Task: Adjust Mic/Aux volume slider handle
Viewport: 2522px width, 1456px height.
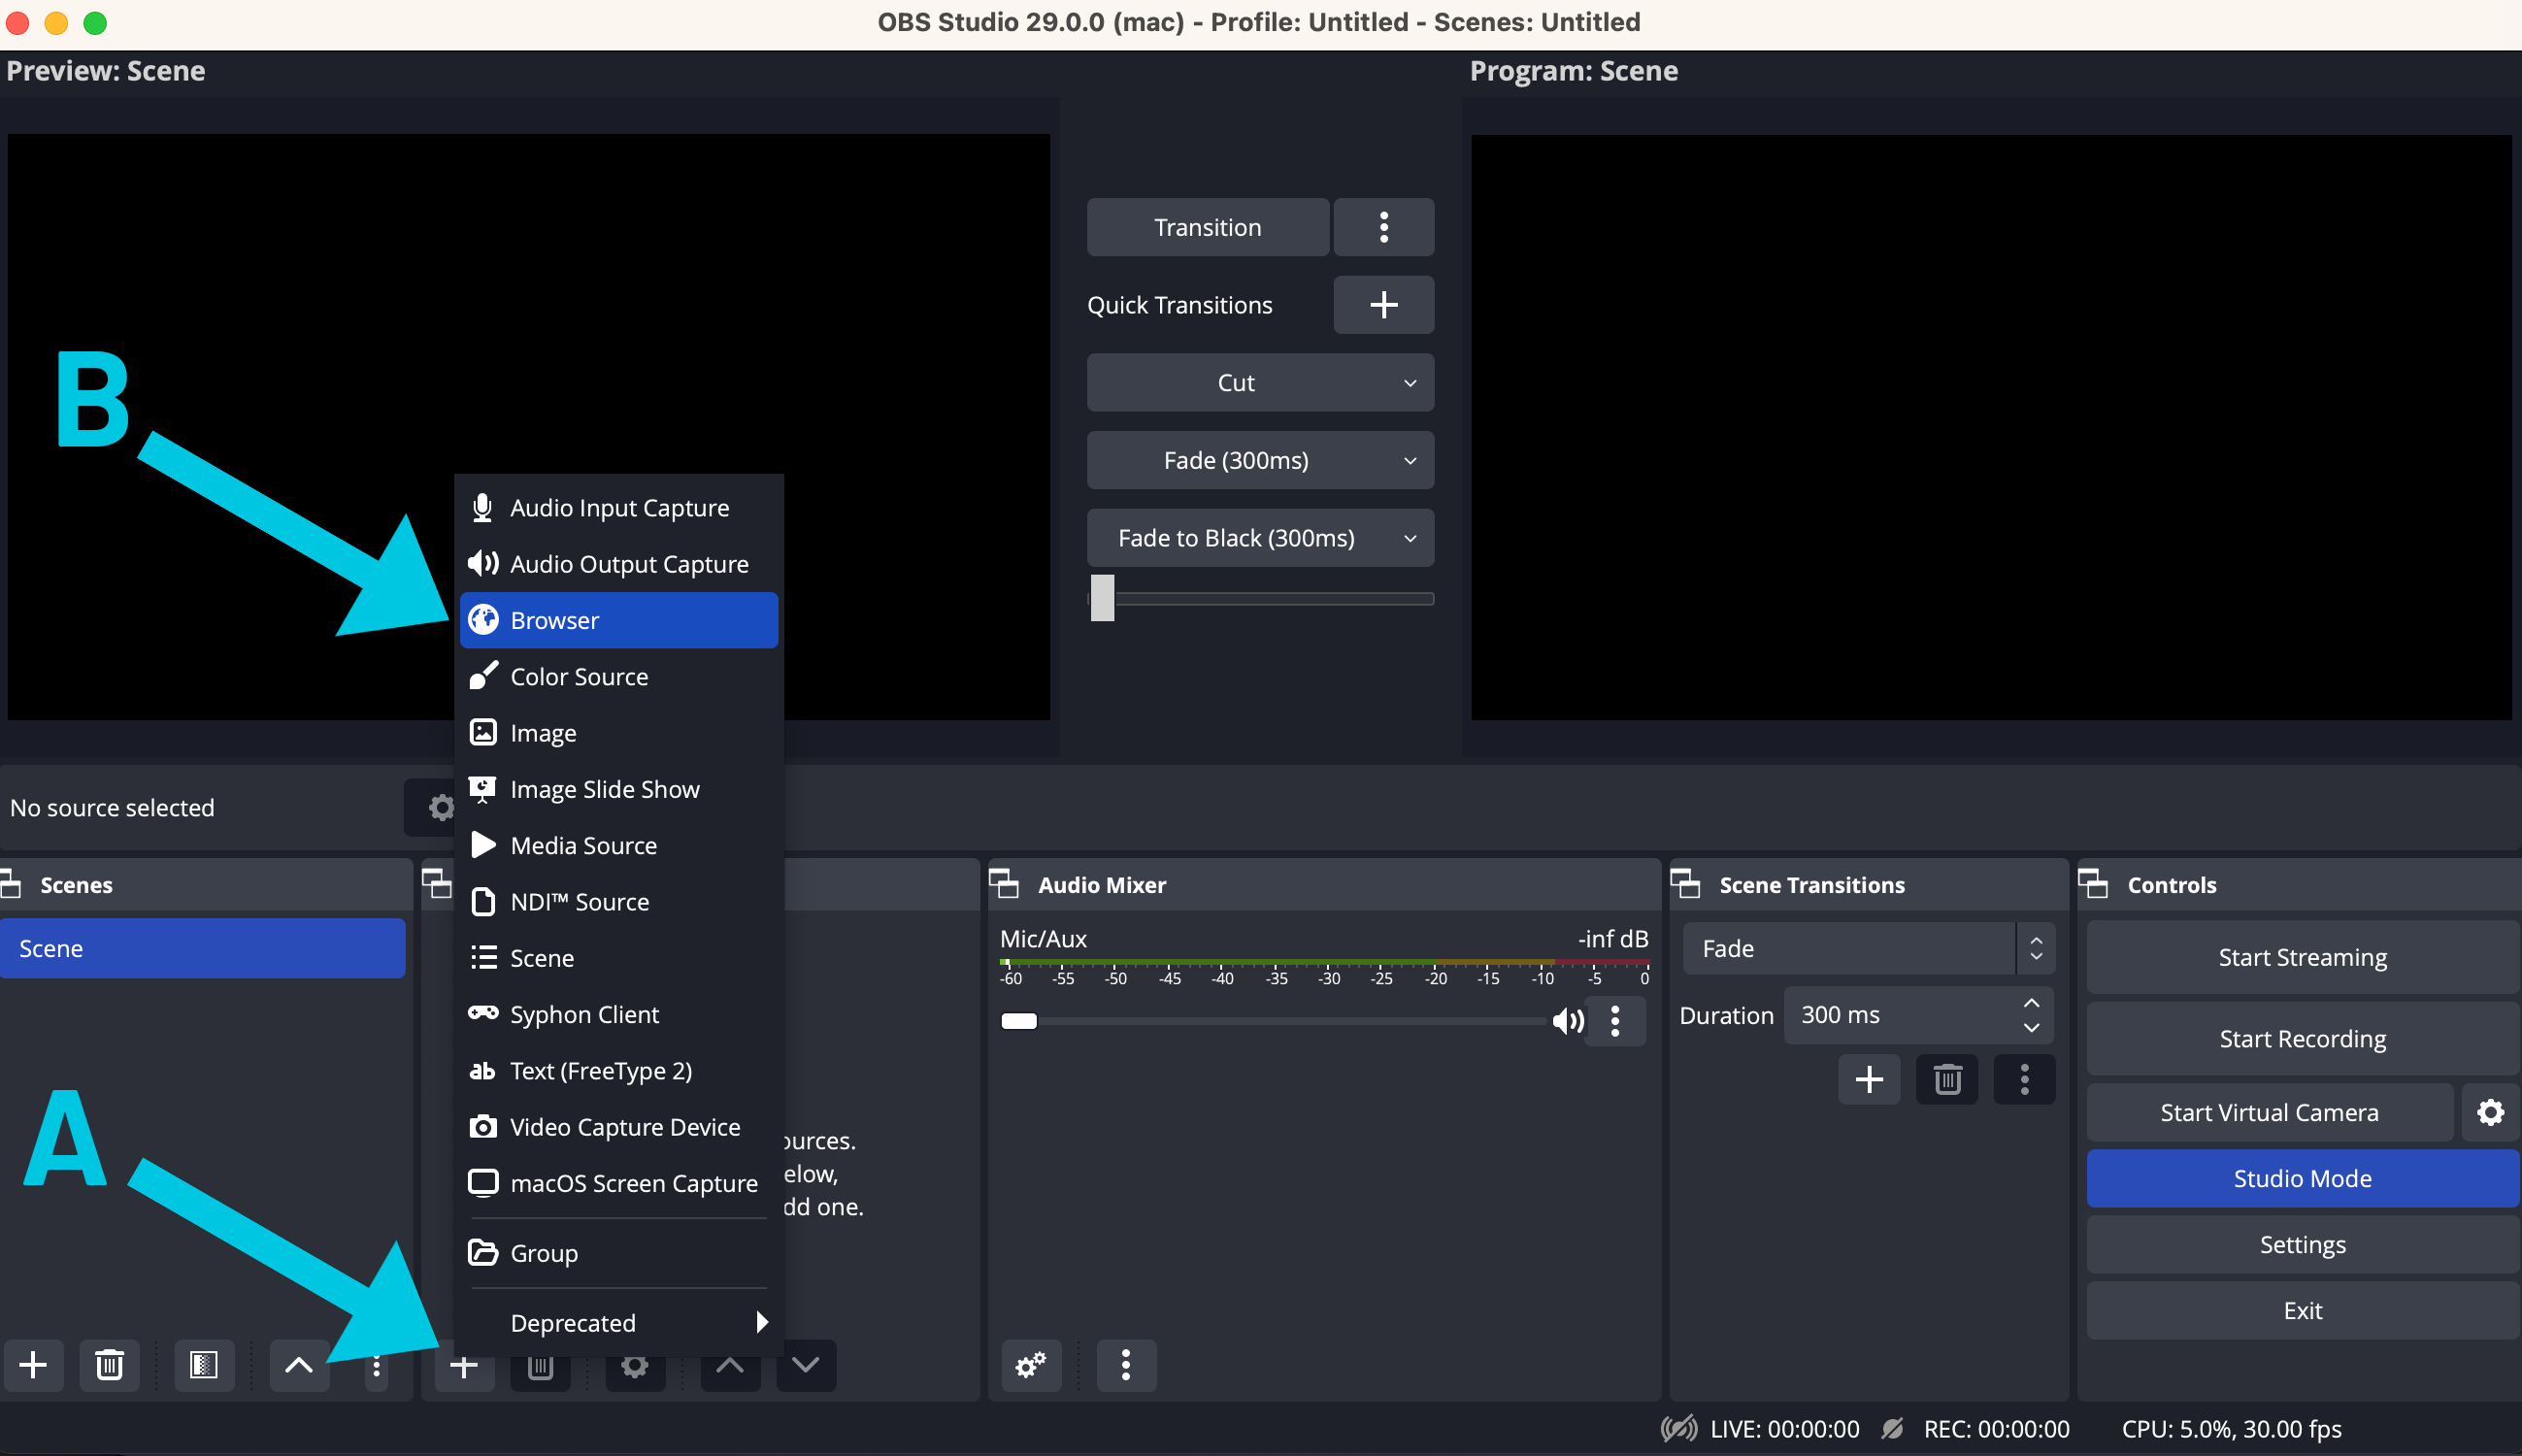Action: [1019, 1021]
